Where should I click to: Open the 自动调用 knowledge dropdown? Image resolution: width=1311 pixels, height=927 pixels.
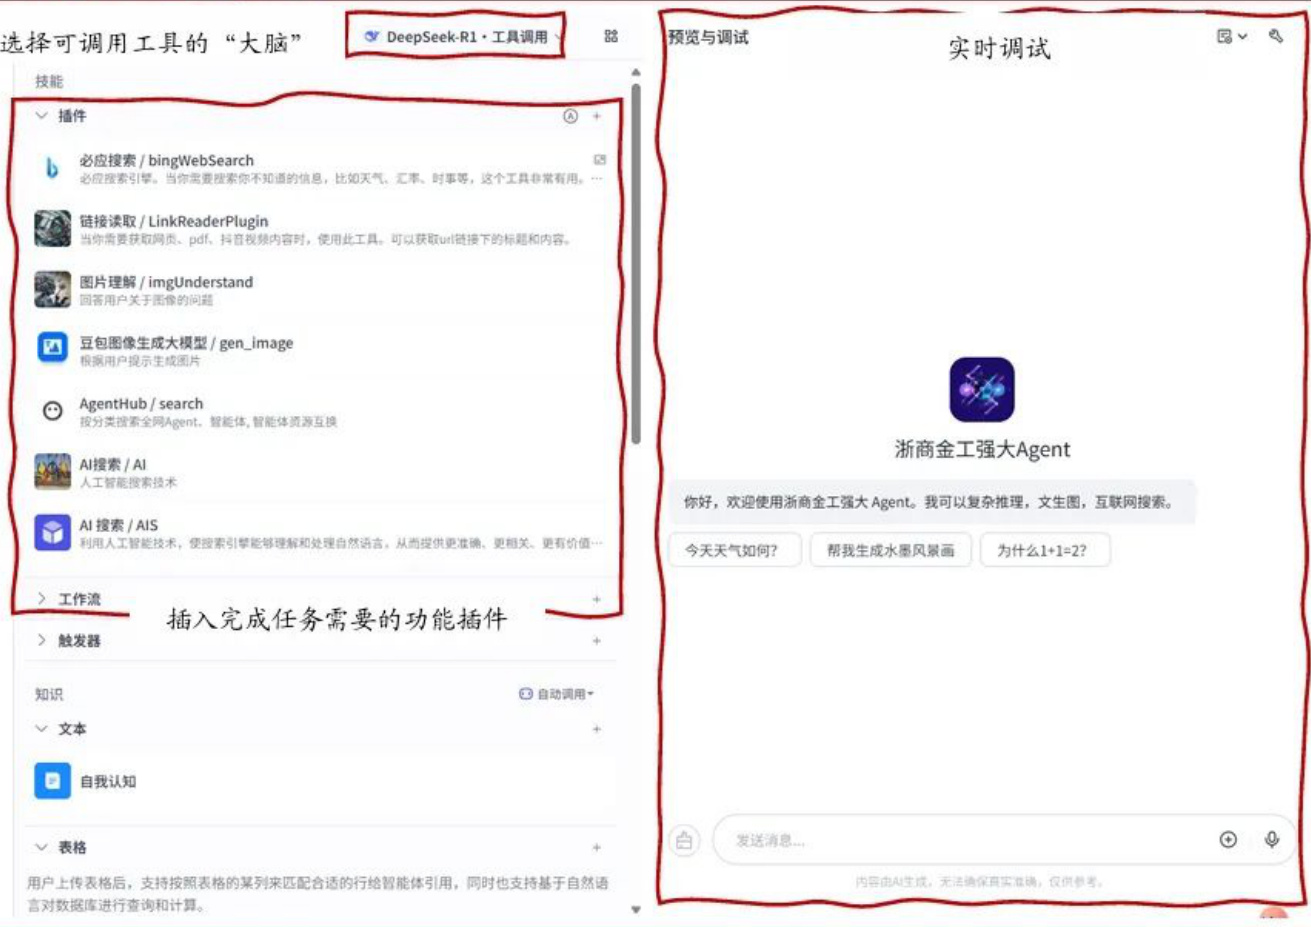pyautogui.click(x=556, y=694)
